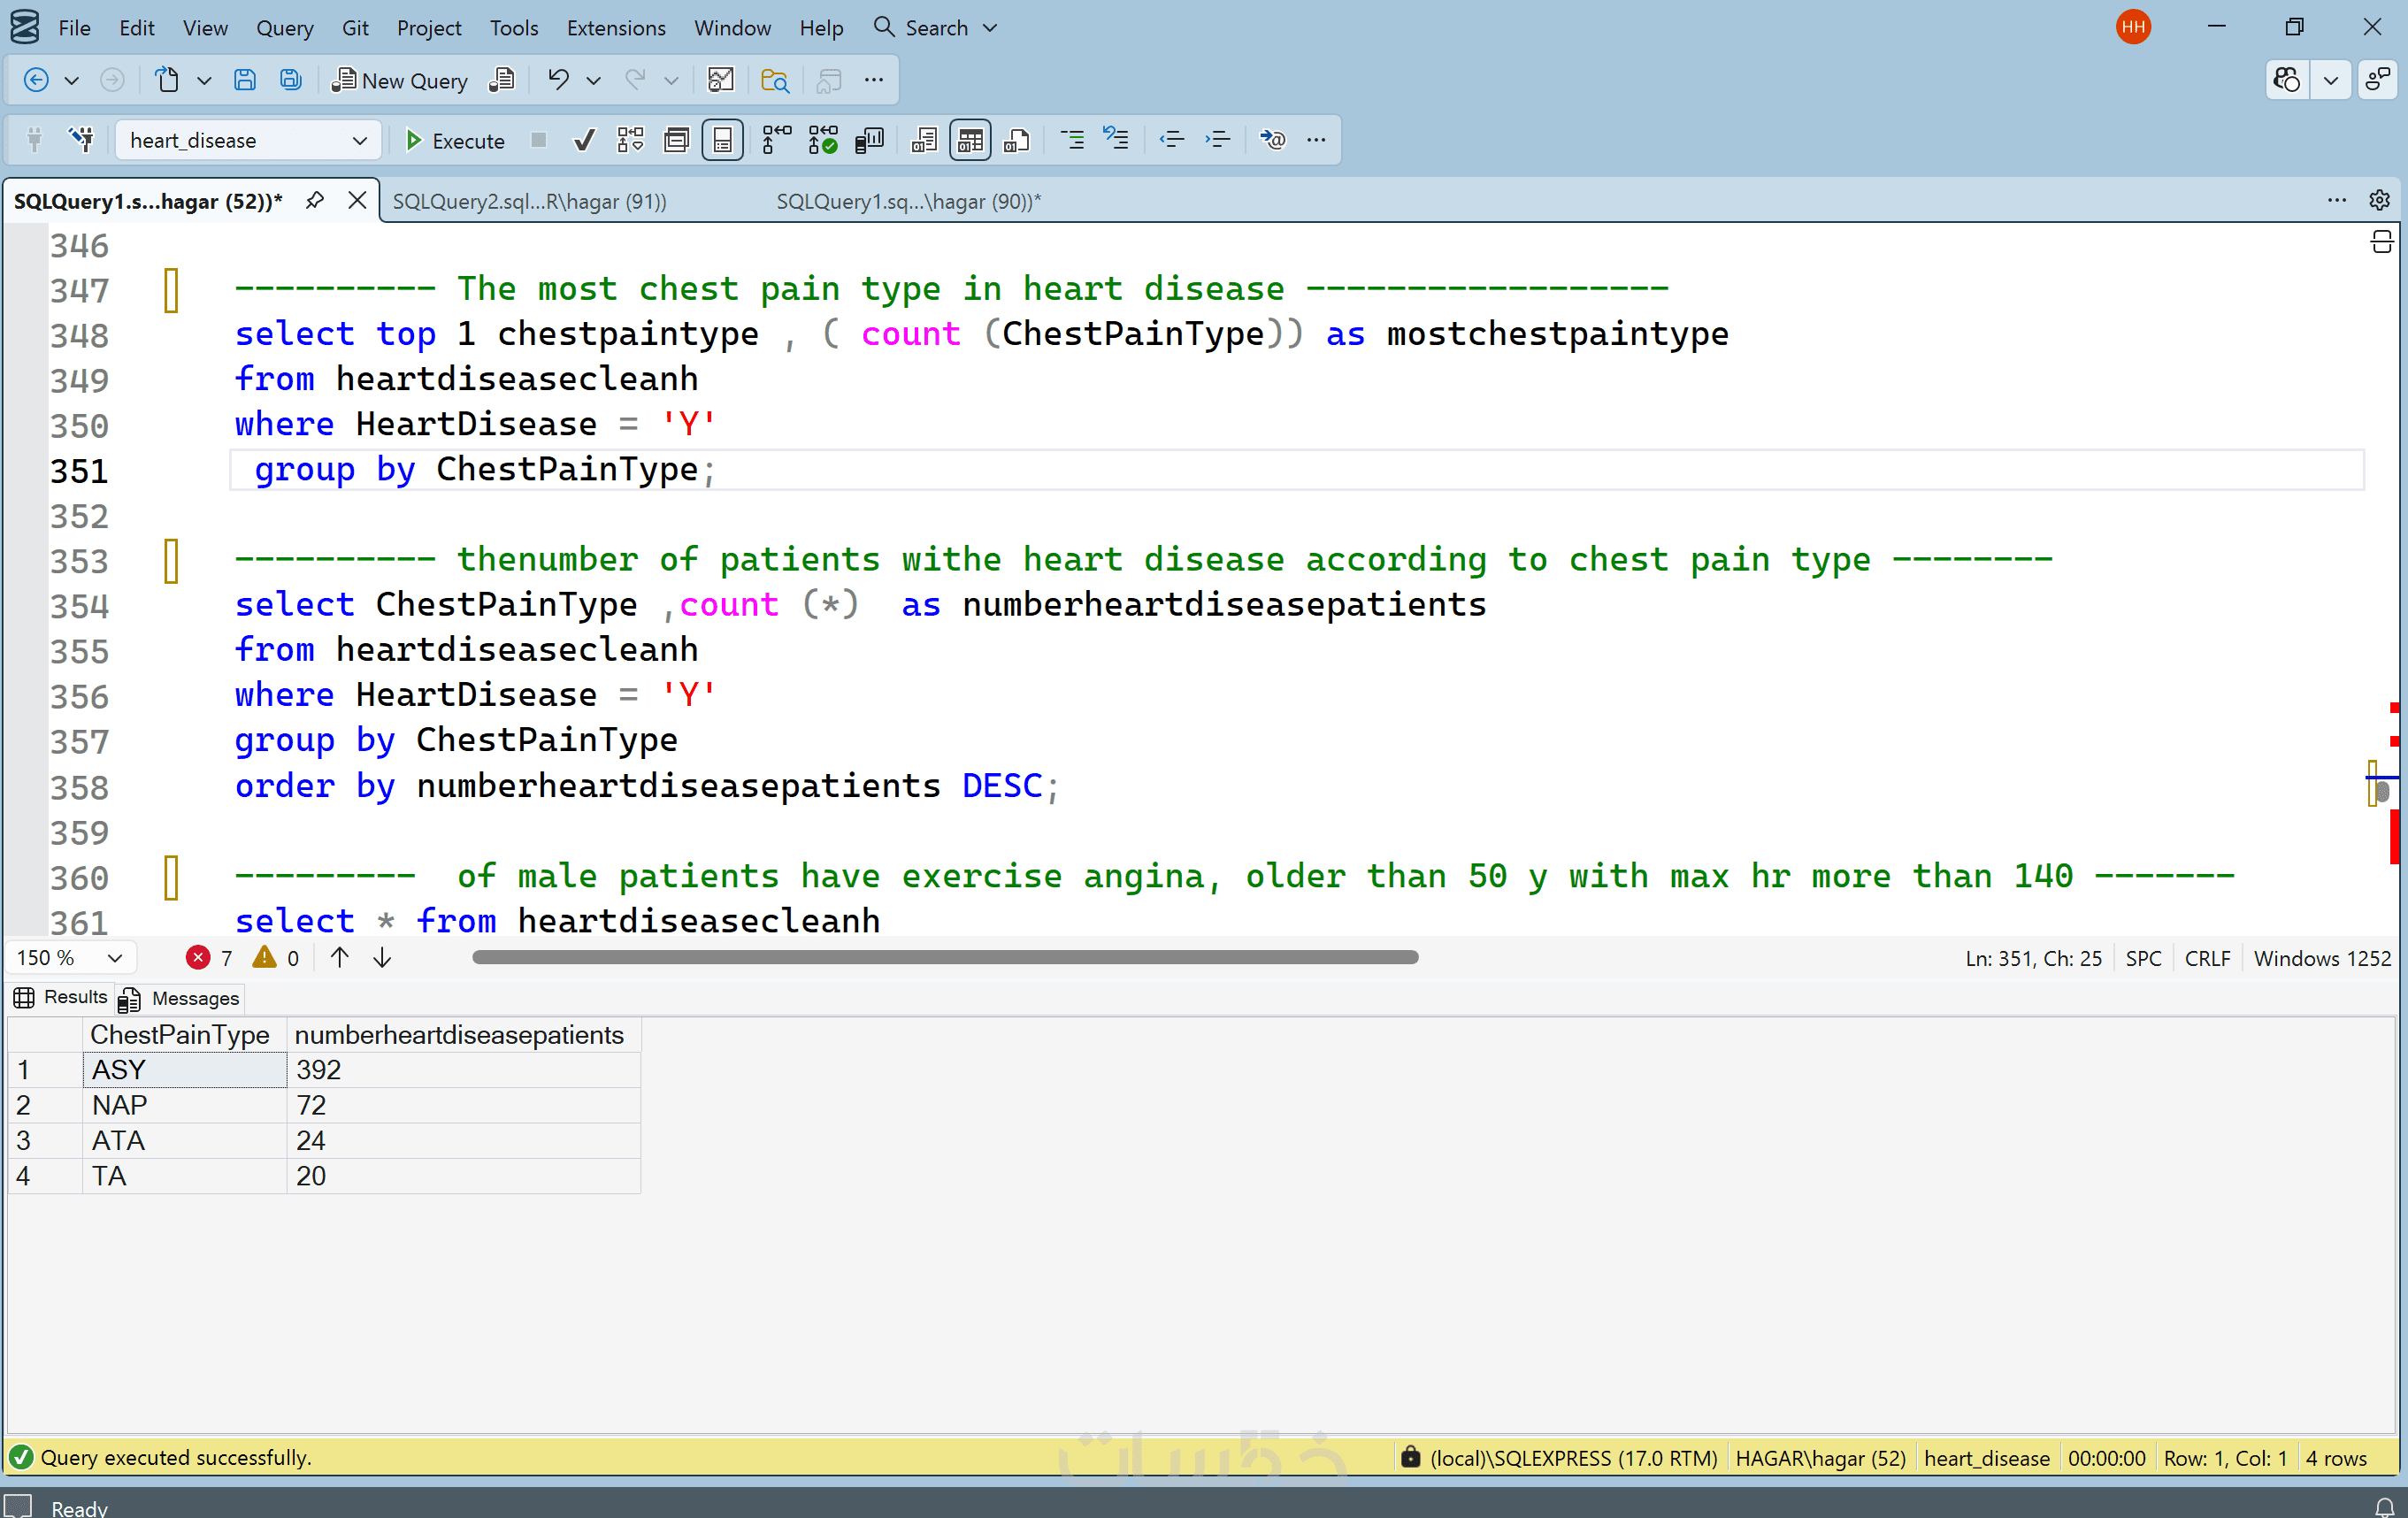Switch to the SQLQuery2.sql tab
The width and height of the screenshot is (2408, 1518).
[529, 201]
